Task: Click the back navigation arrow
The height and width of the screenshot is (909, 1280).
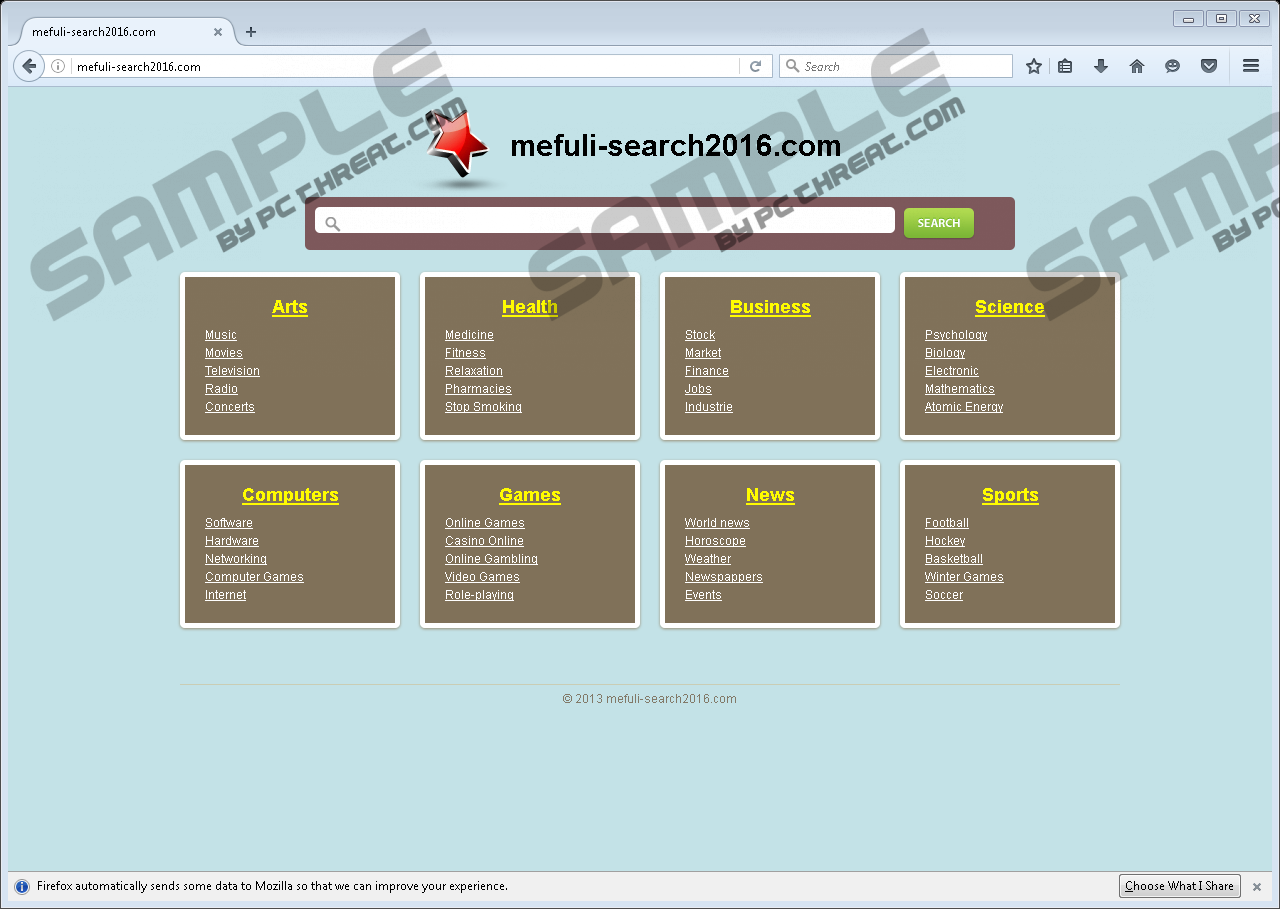Action: point(29,66)
